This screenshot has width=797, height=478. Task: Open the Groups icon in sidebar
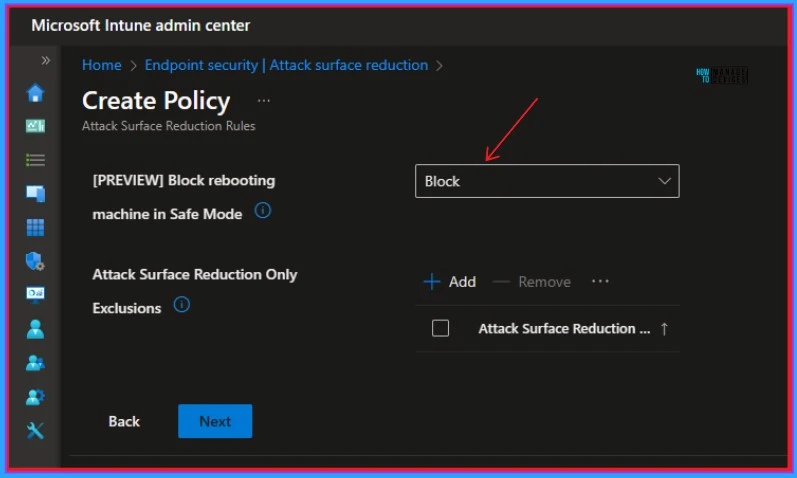point(35,363)
